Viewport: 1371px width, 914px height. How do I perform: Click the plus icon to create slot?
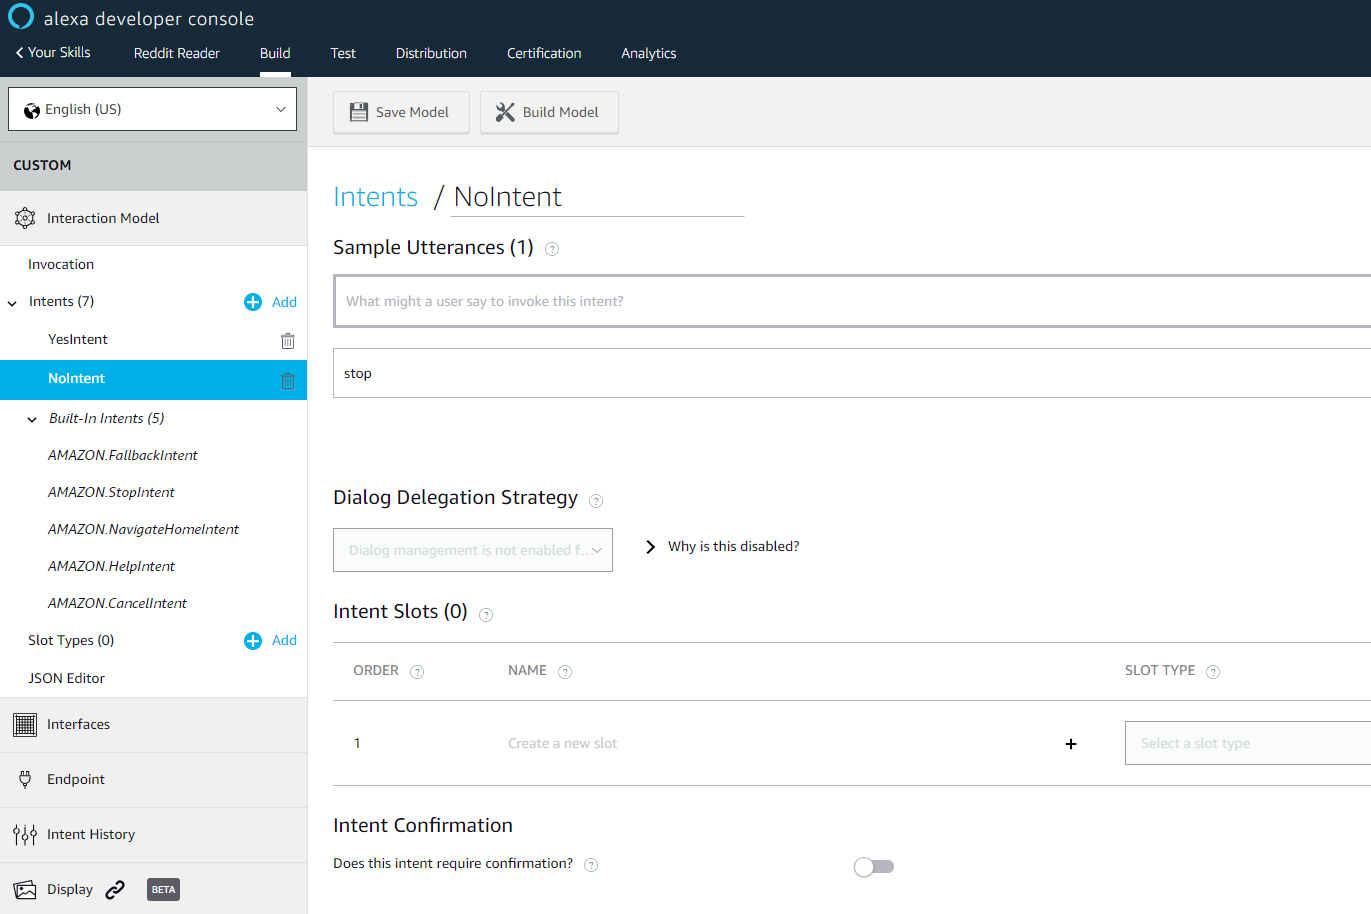[1071, 744]
